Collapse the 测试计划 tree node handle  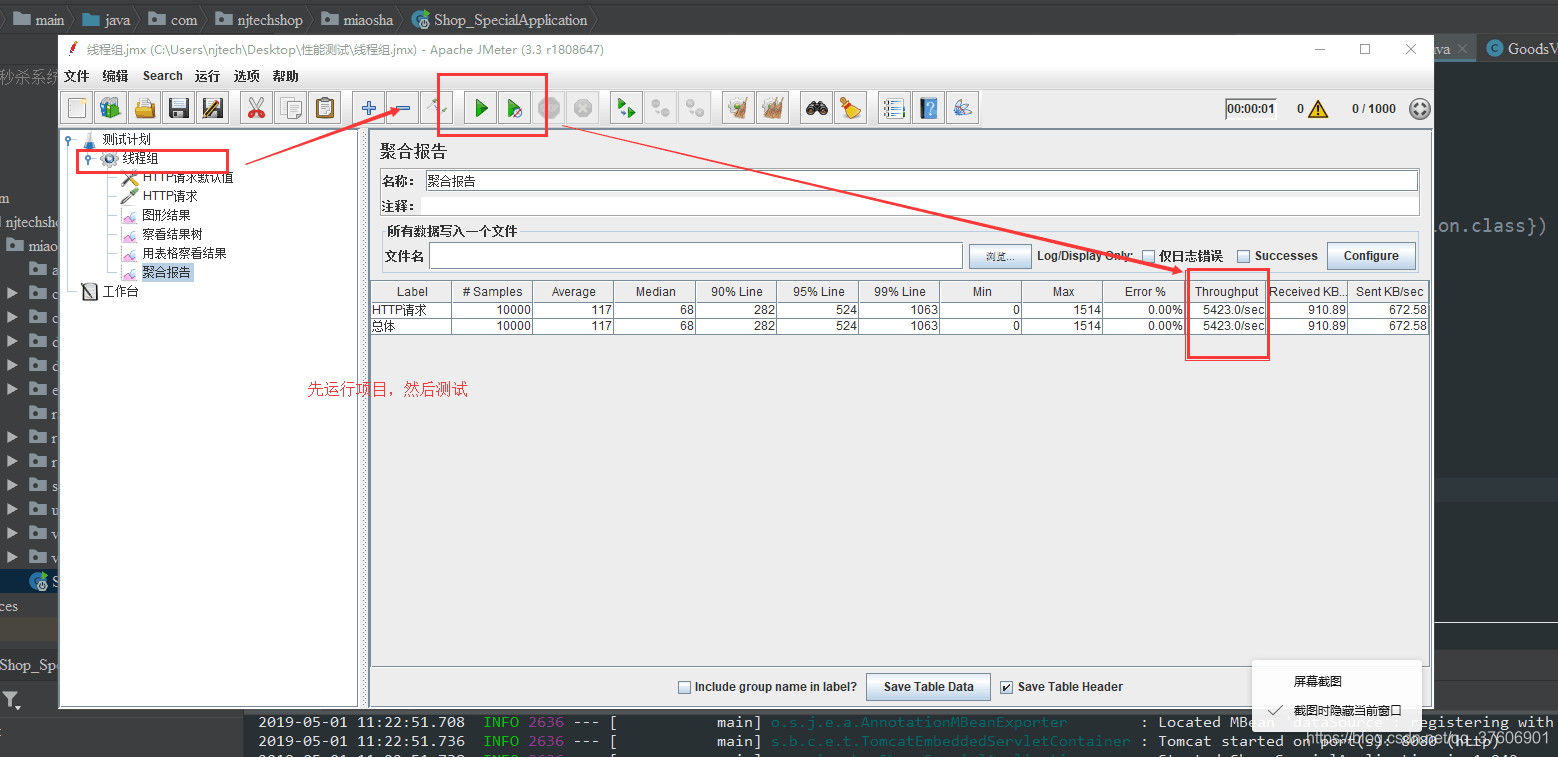pyautogui.click(x=69, y=139)
